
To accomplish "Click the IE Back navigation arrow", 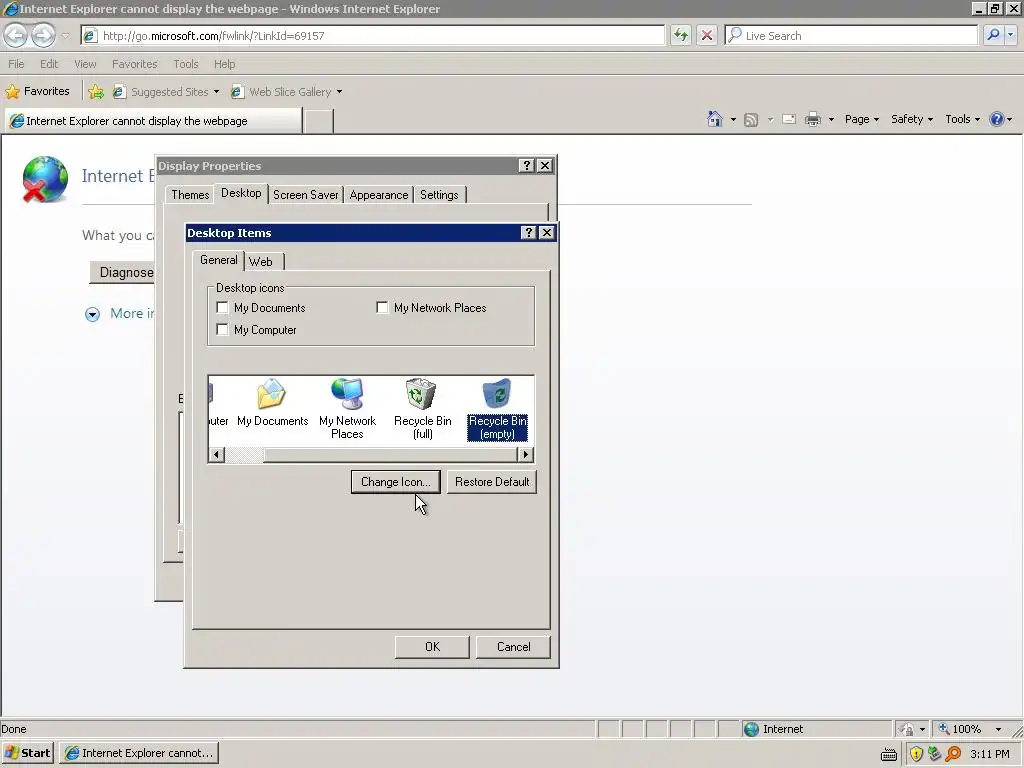I will tap(16, 35).
